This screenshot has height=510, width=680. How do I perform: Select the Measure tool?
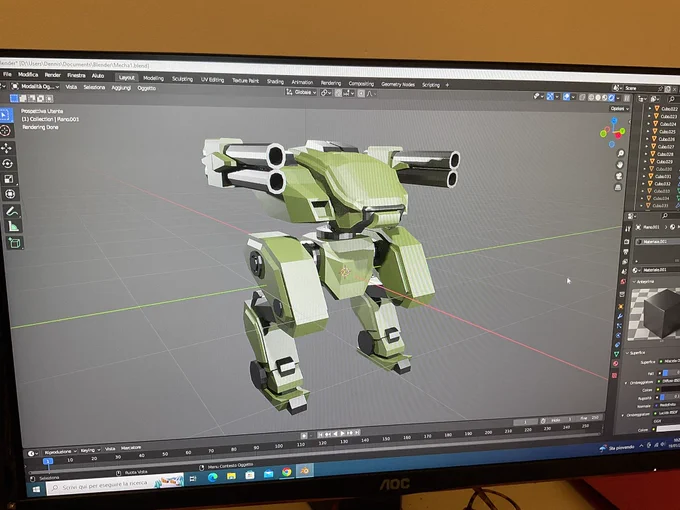tap(13, 226)
